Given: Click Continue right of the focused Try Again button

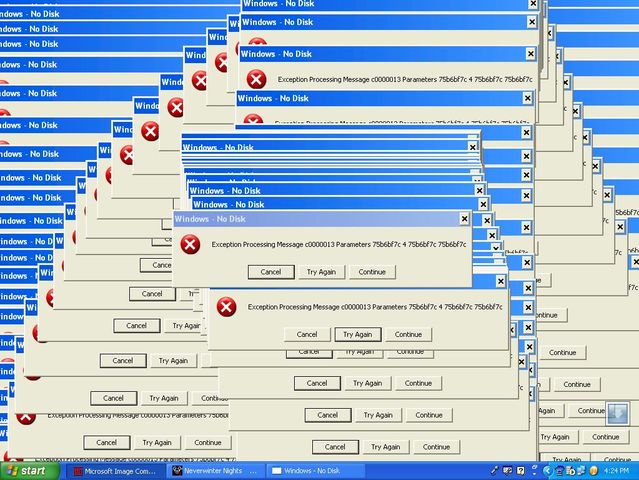Looking at the screenshot, I should click(x=408, y=335).
